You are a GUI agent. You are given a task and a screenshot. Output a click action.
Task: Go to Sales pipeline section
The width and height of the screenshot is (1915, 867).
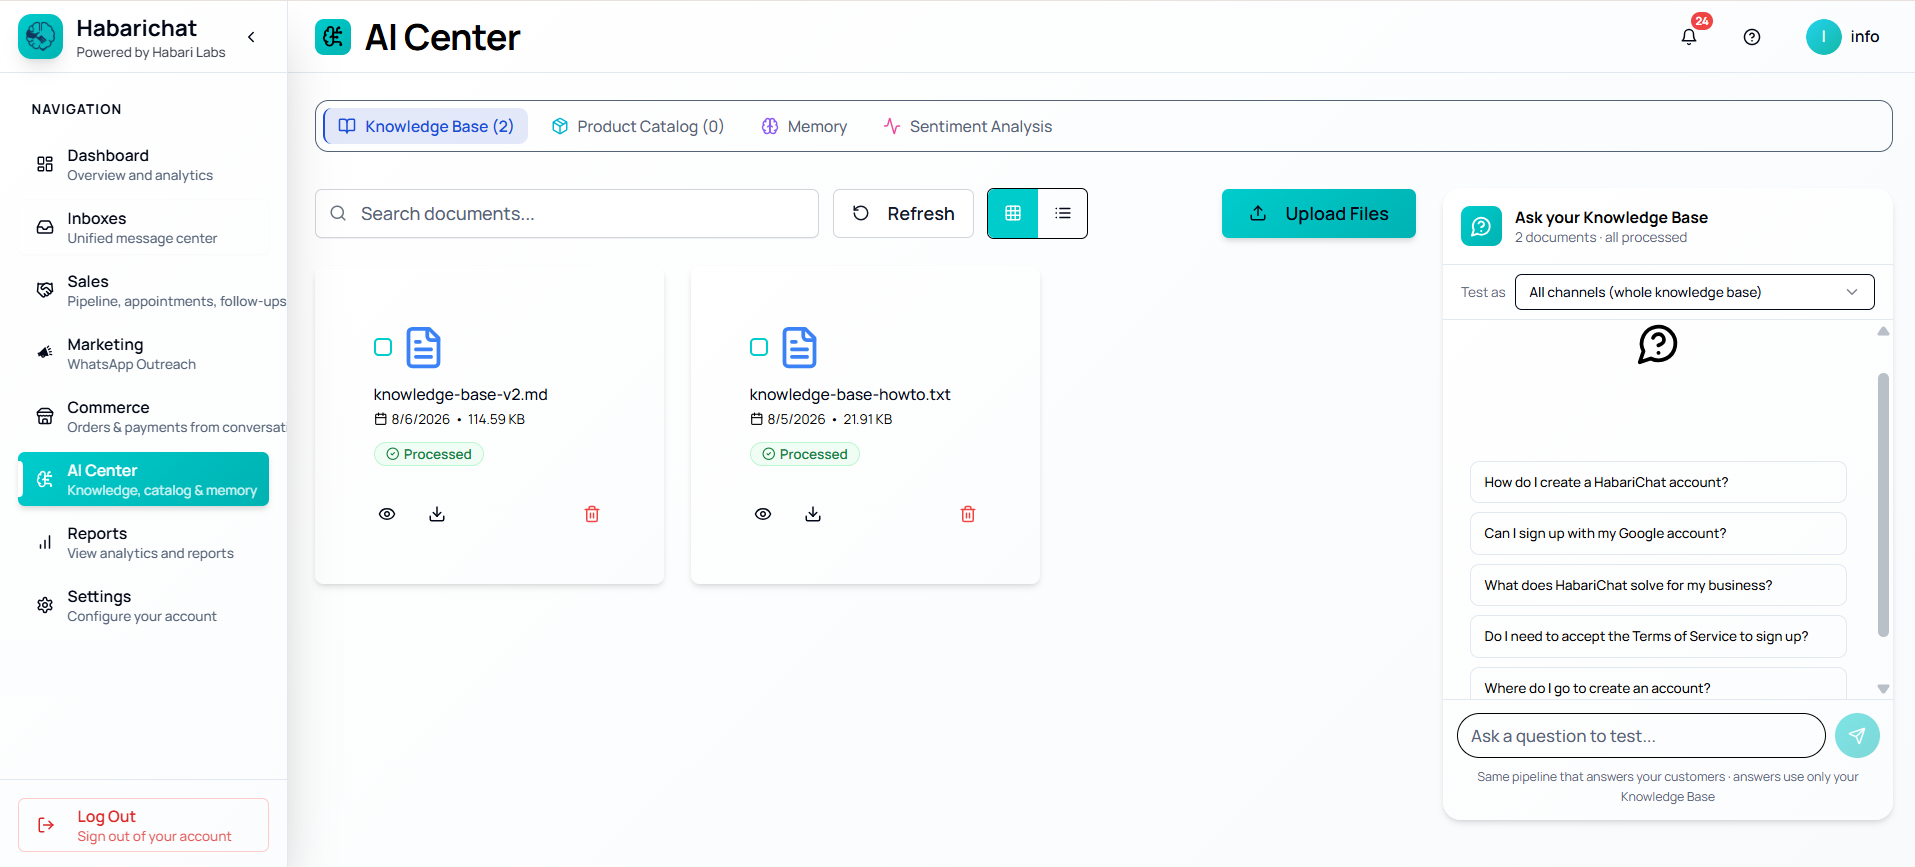coord(143,291)
